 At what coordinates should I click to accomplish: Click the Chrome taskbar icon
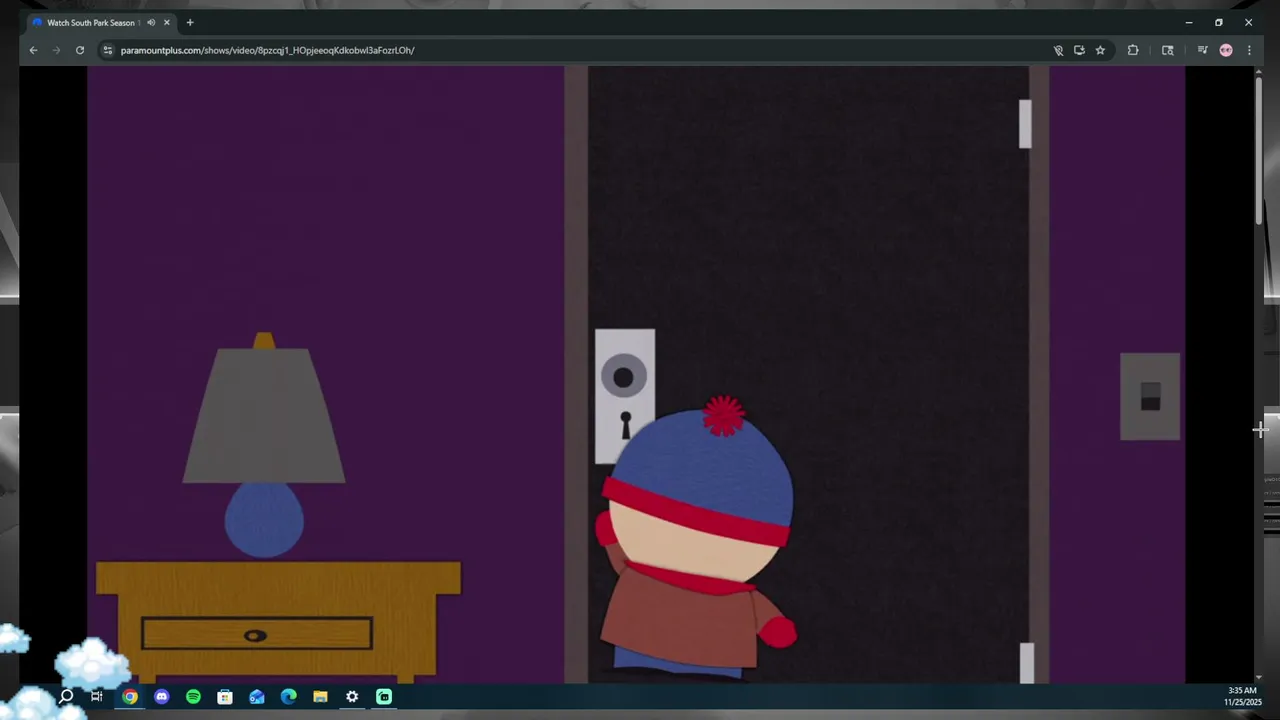click(x=130, y=696)
